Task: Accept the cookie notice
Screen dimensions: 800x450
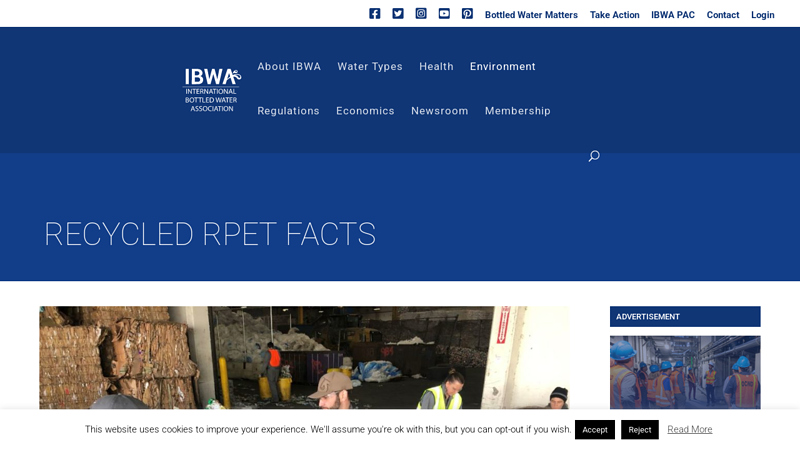Action: tap(595, 430)
